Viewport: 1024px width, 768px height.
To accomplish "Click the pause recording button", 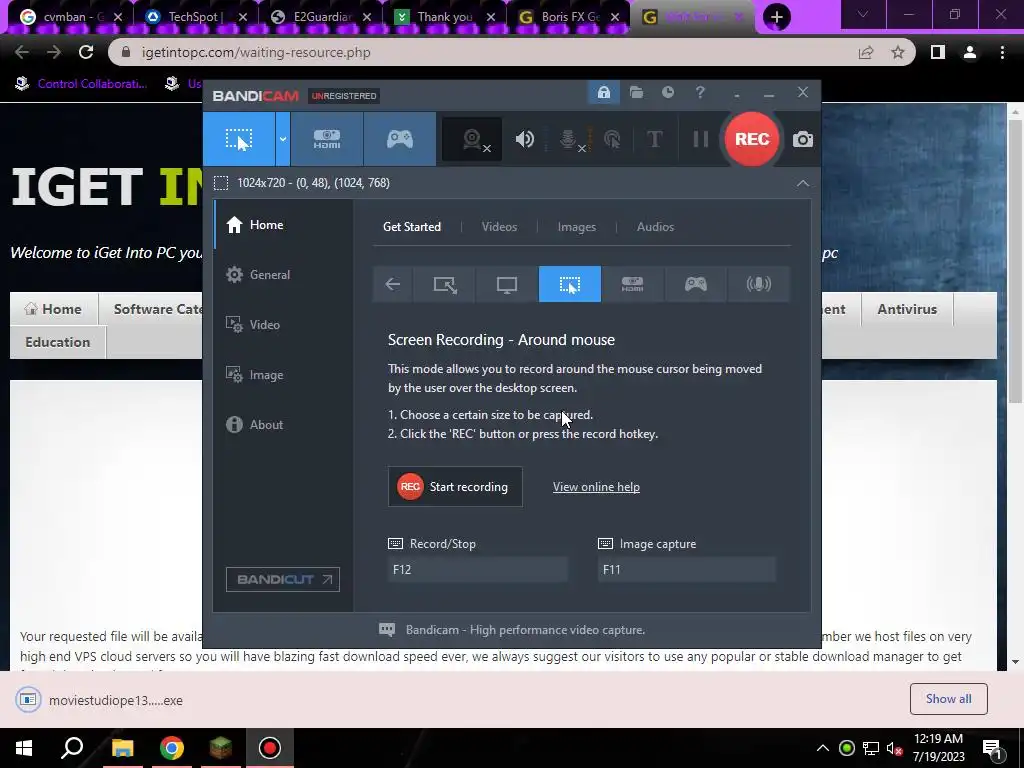I will click(701, 139).
